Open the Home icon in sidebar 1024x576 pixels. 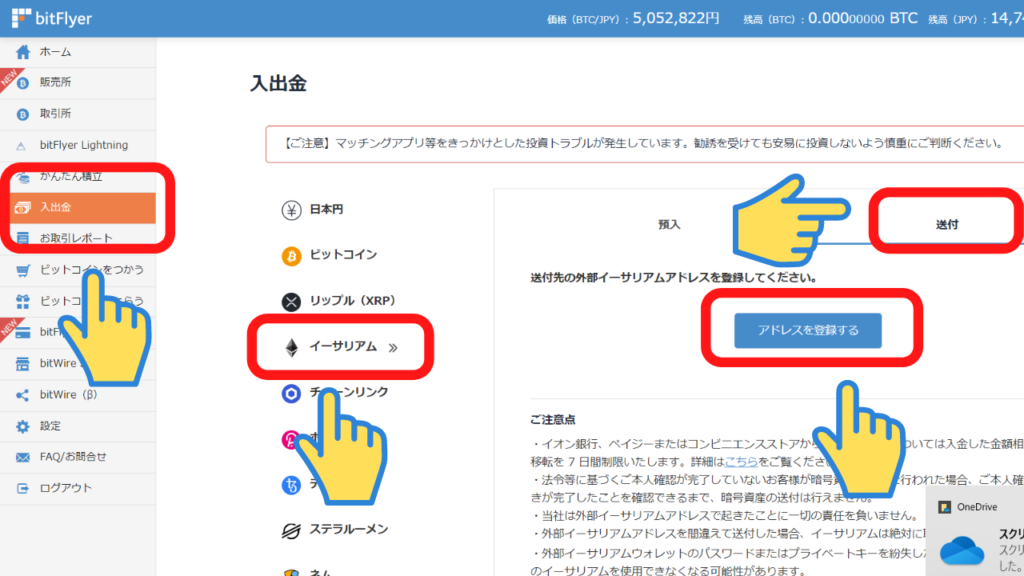tap(23, 52)
